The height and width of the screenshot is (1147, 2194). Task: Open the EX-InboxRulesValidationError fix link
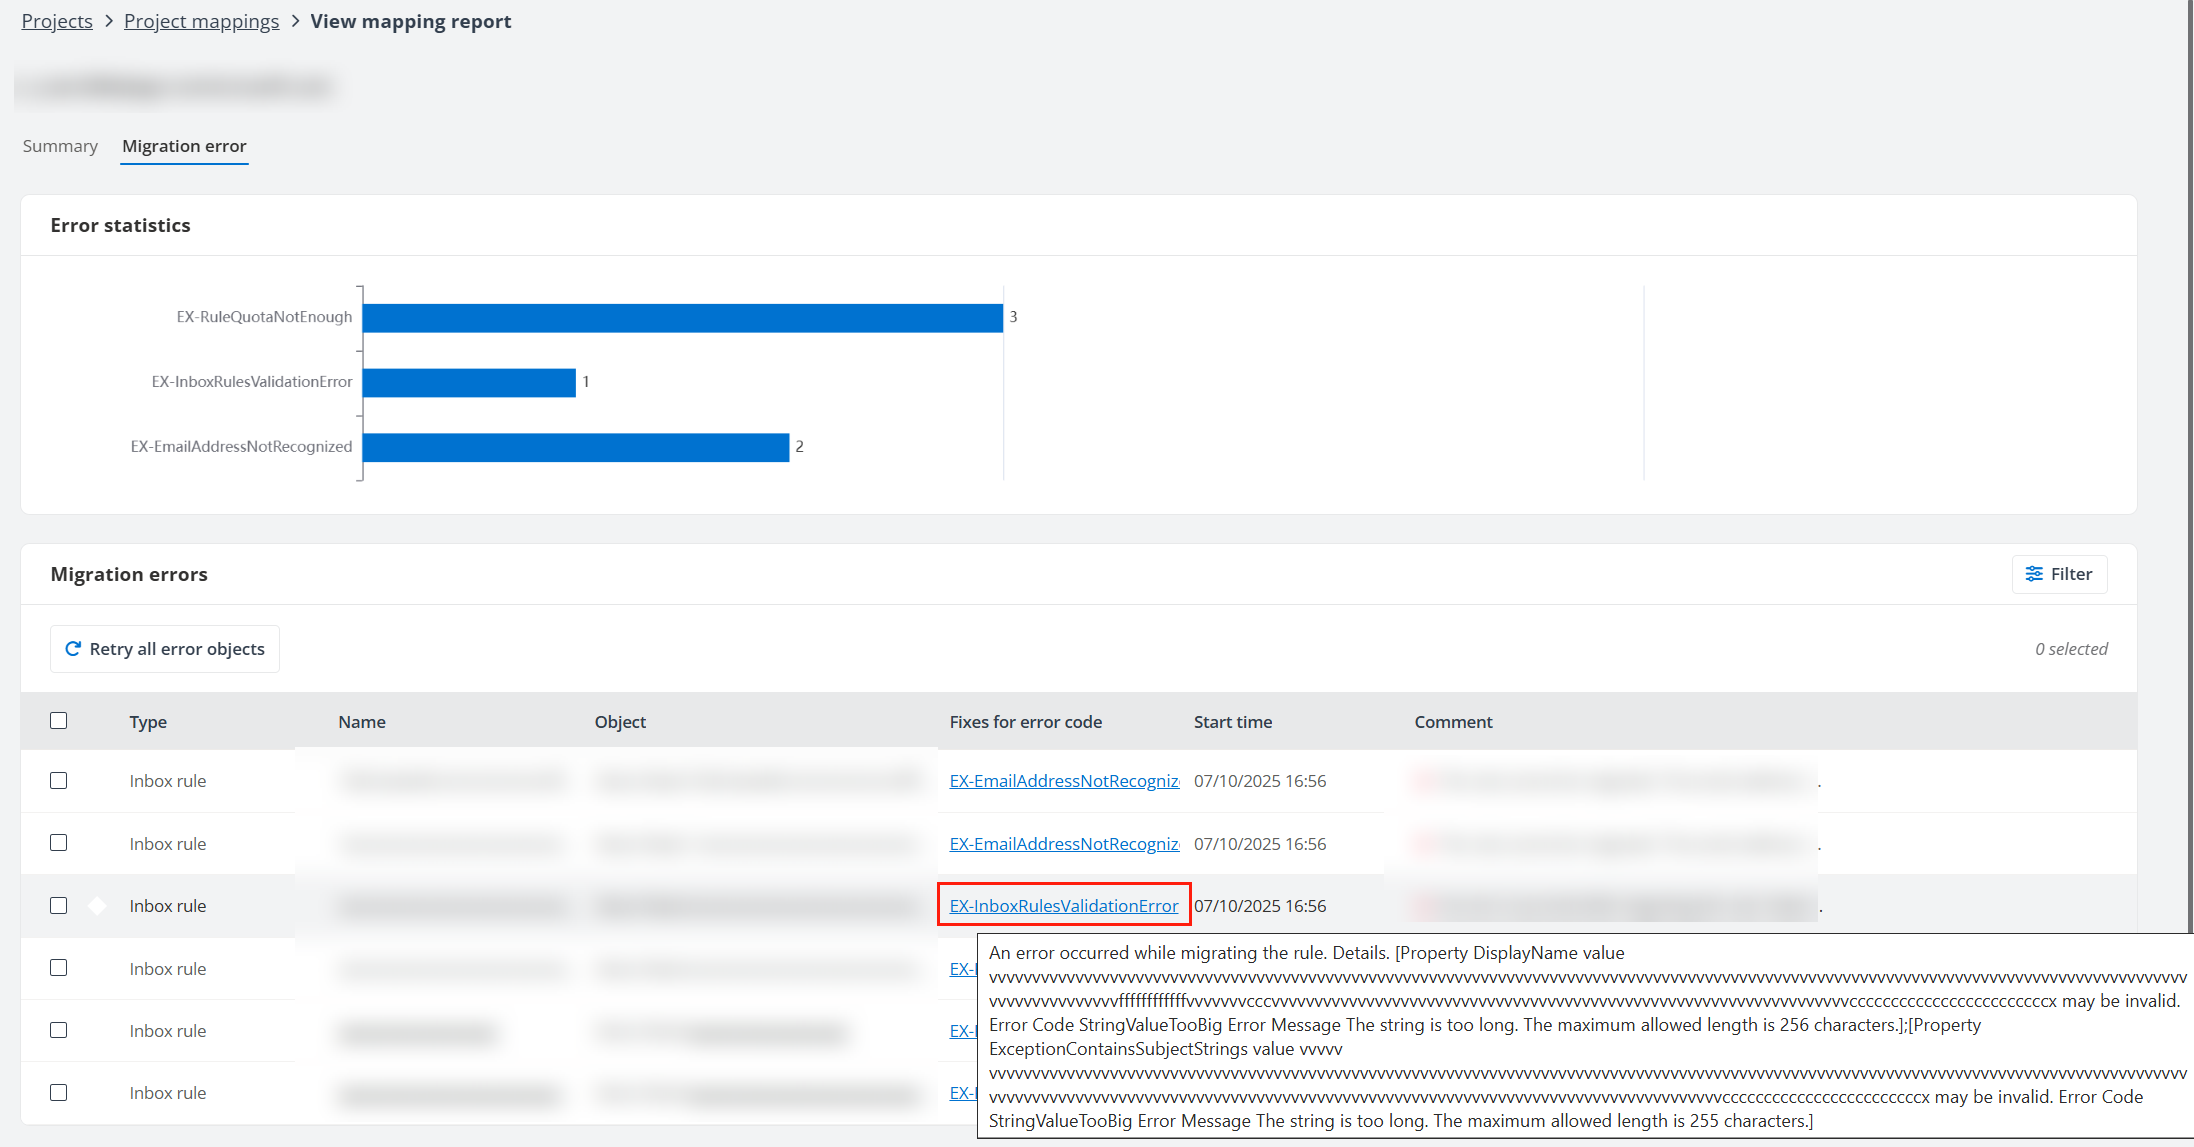1063,906
